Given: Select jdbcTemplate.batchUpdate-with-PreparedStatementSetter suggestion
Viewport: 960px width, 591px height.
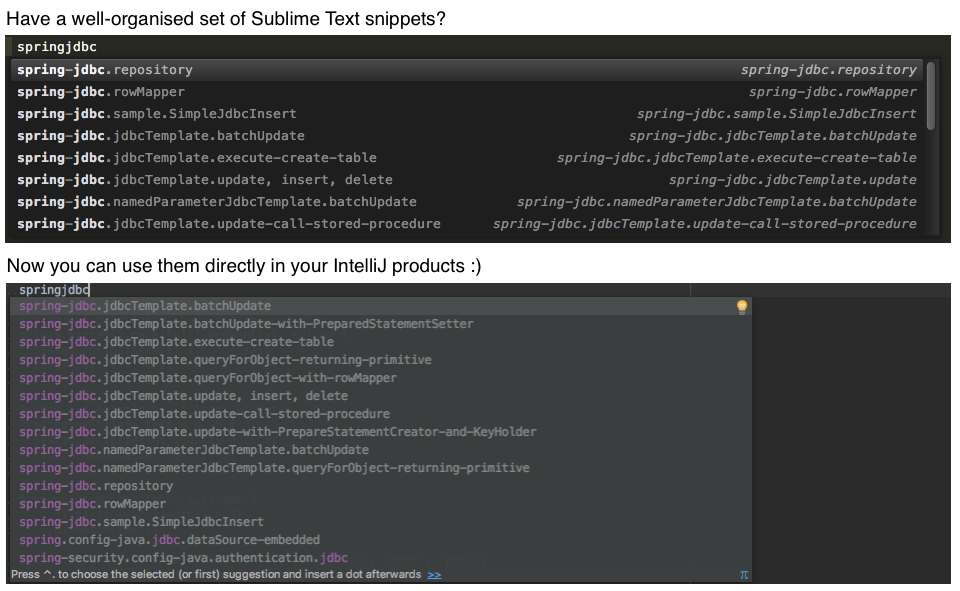Looking at the screenshot, I should 246,324.
